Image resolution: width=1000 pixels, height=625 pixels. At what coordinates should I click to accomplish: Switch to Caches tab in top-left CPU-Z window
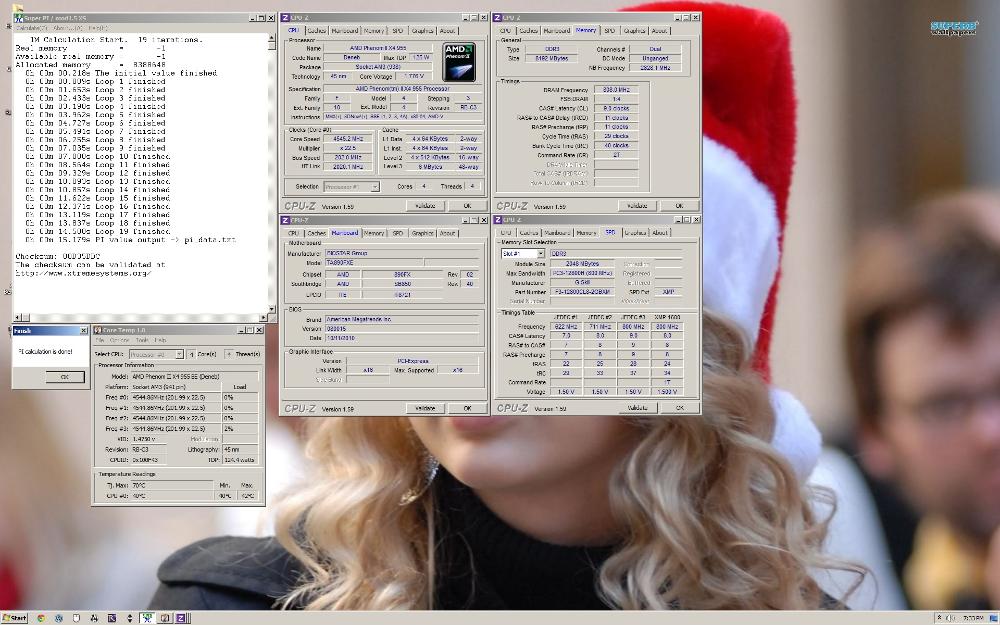(316, 31)
